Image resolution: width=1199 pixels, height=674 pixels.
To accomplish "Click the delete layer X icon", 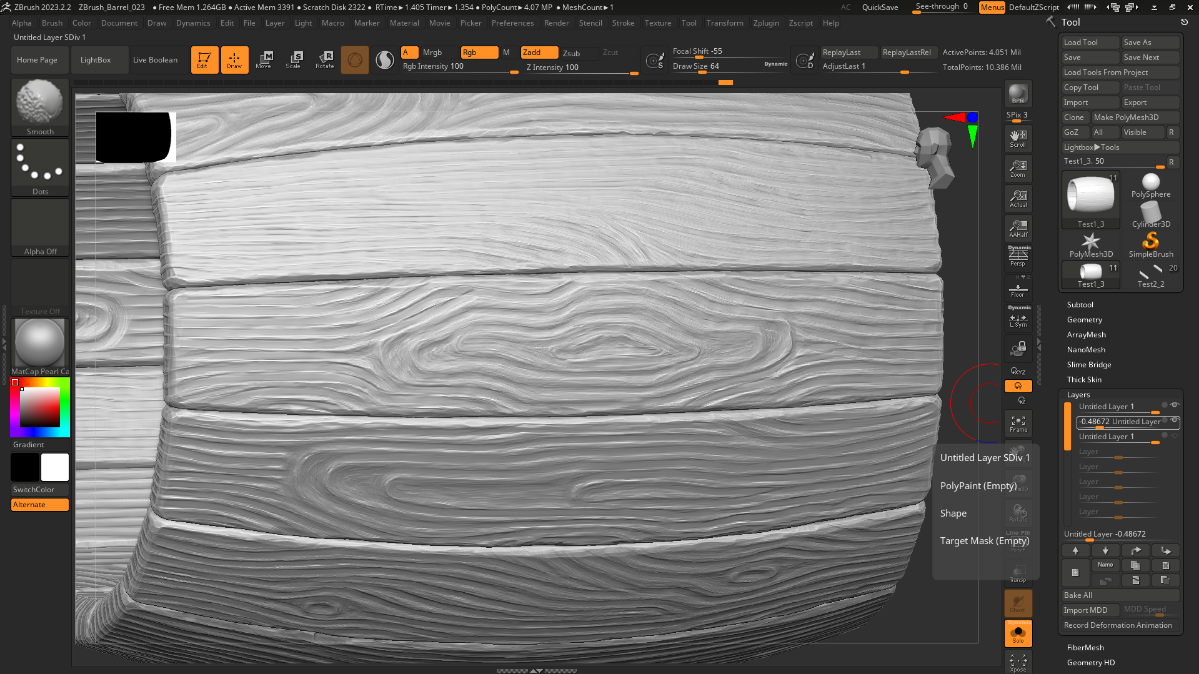I will (1165, 565).
